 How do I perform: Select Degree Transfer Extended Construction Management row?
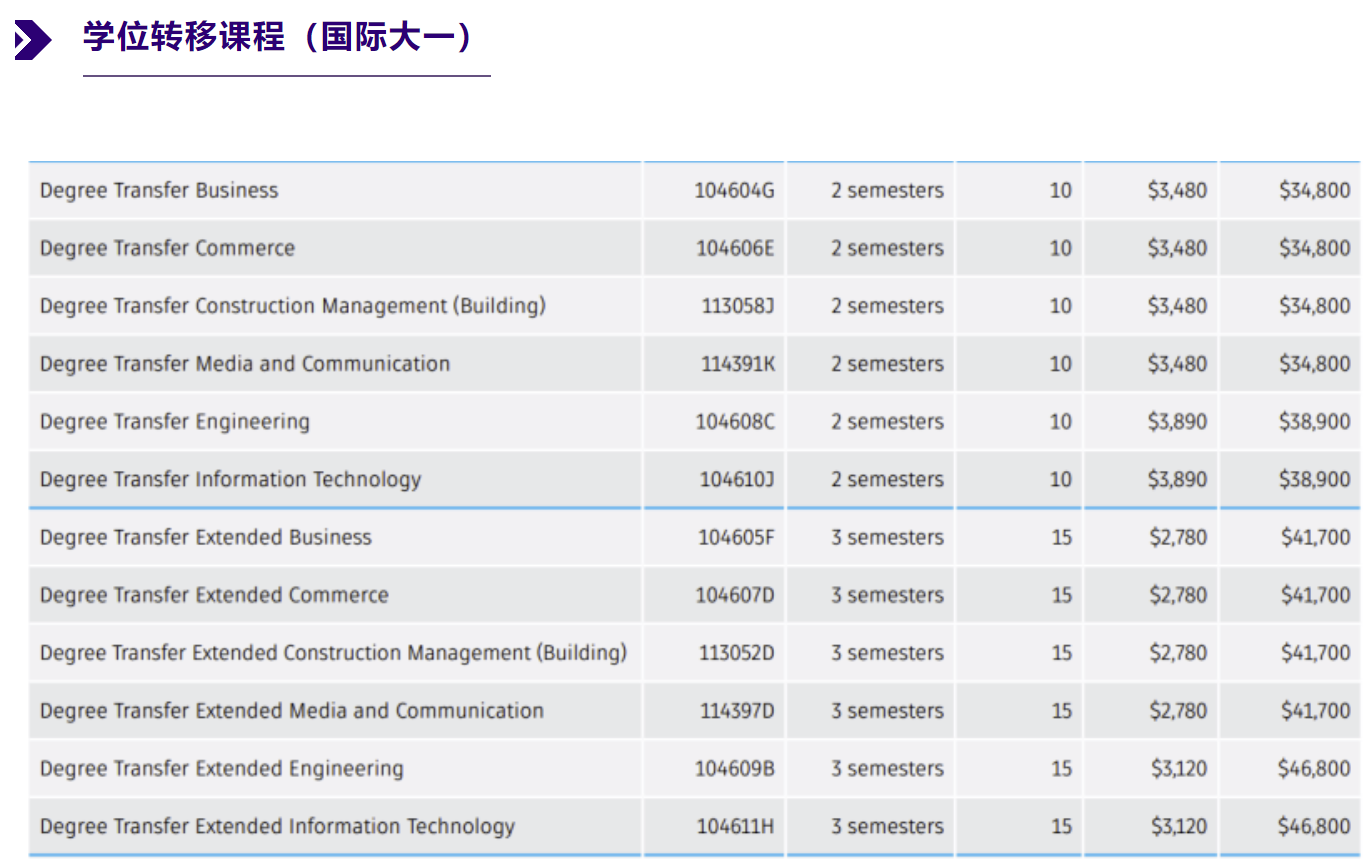(x=333, y=653)
